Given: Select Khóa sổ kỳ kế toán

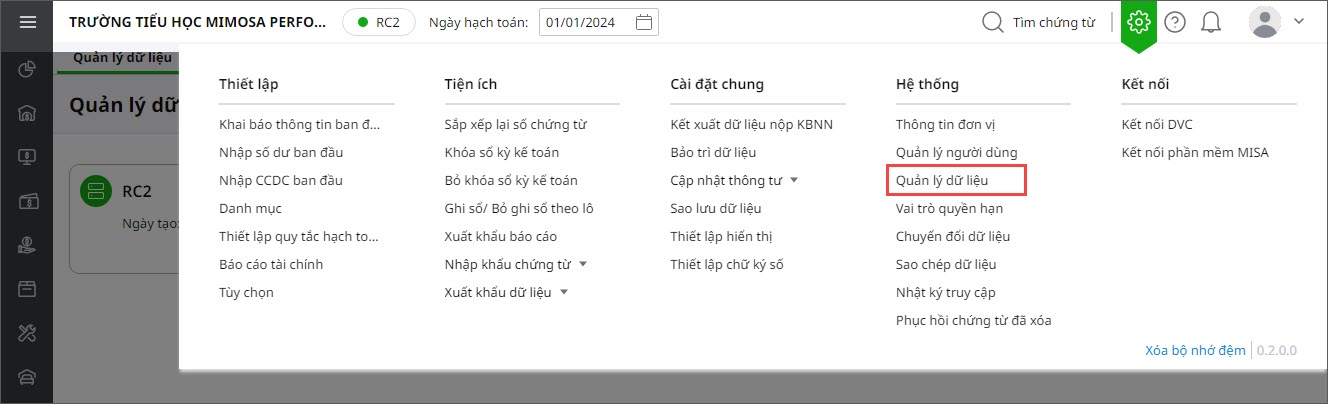Looking at the screenshot, I should click(x=502, y=153).
